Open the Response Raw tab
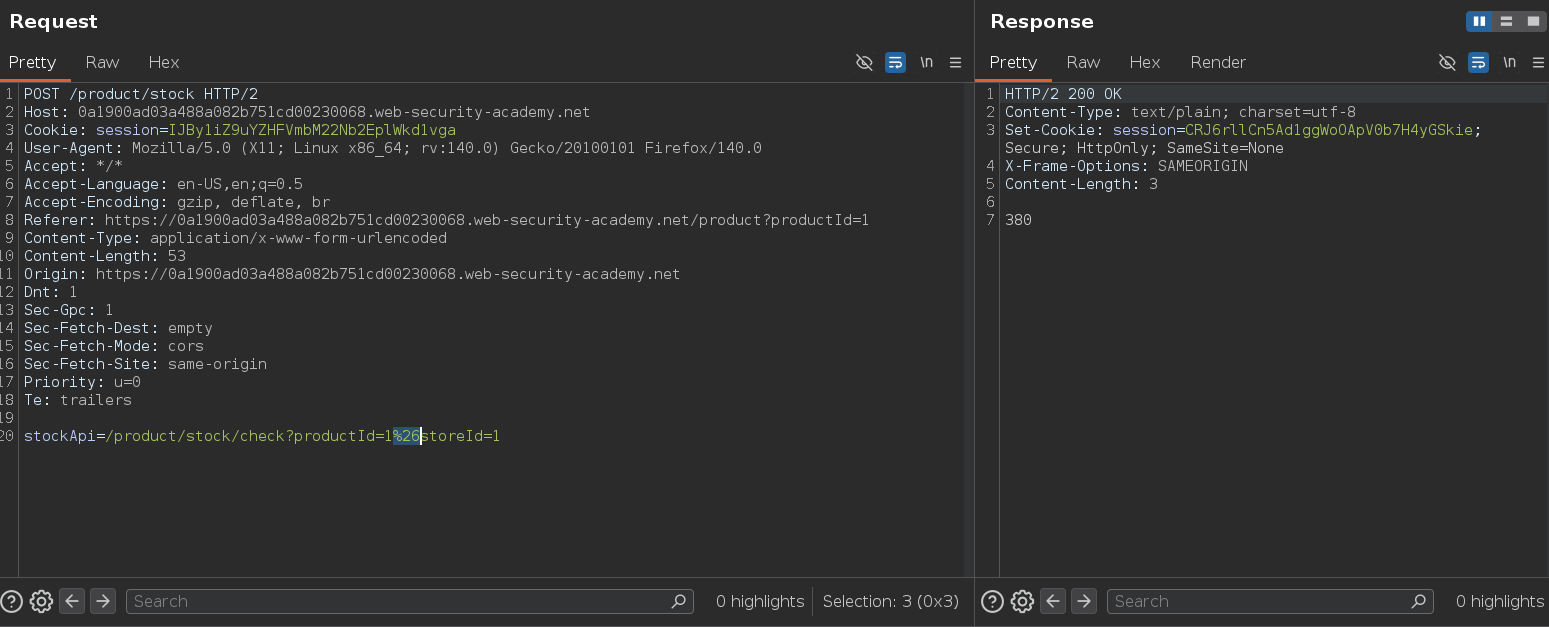Viewport: 1549px width, 627px height. 1083,62
